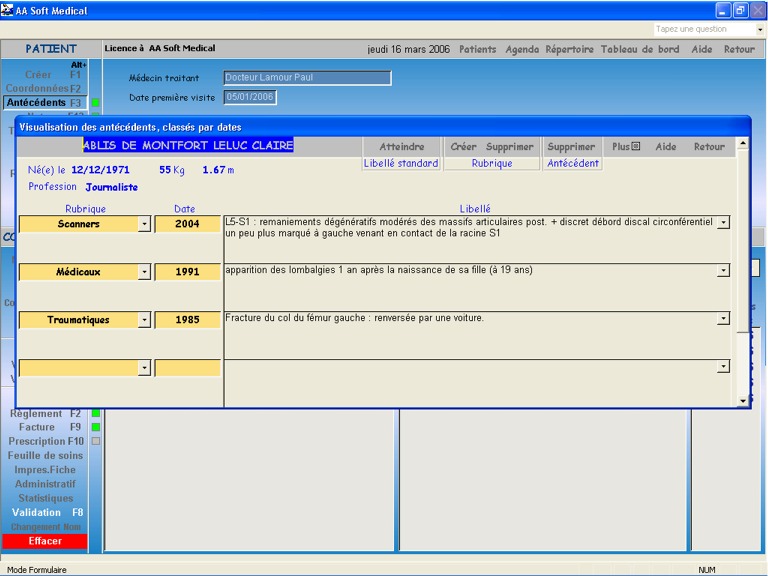
Task: Toggle green indicator next to Facture F9
Action: click(x=96, y=427)
